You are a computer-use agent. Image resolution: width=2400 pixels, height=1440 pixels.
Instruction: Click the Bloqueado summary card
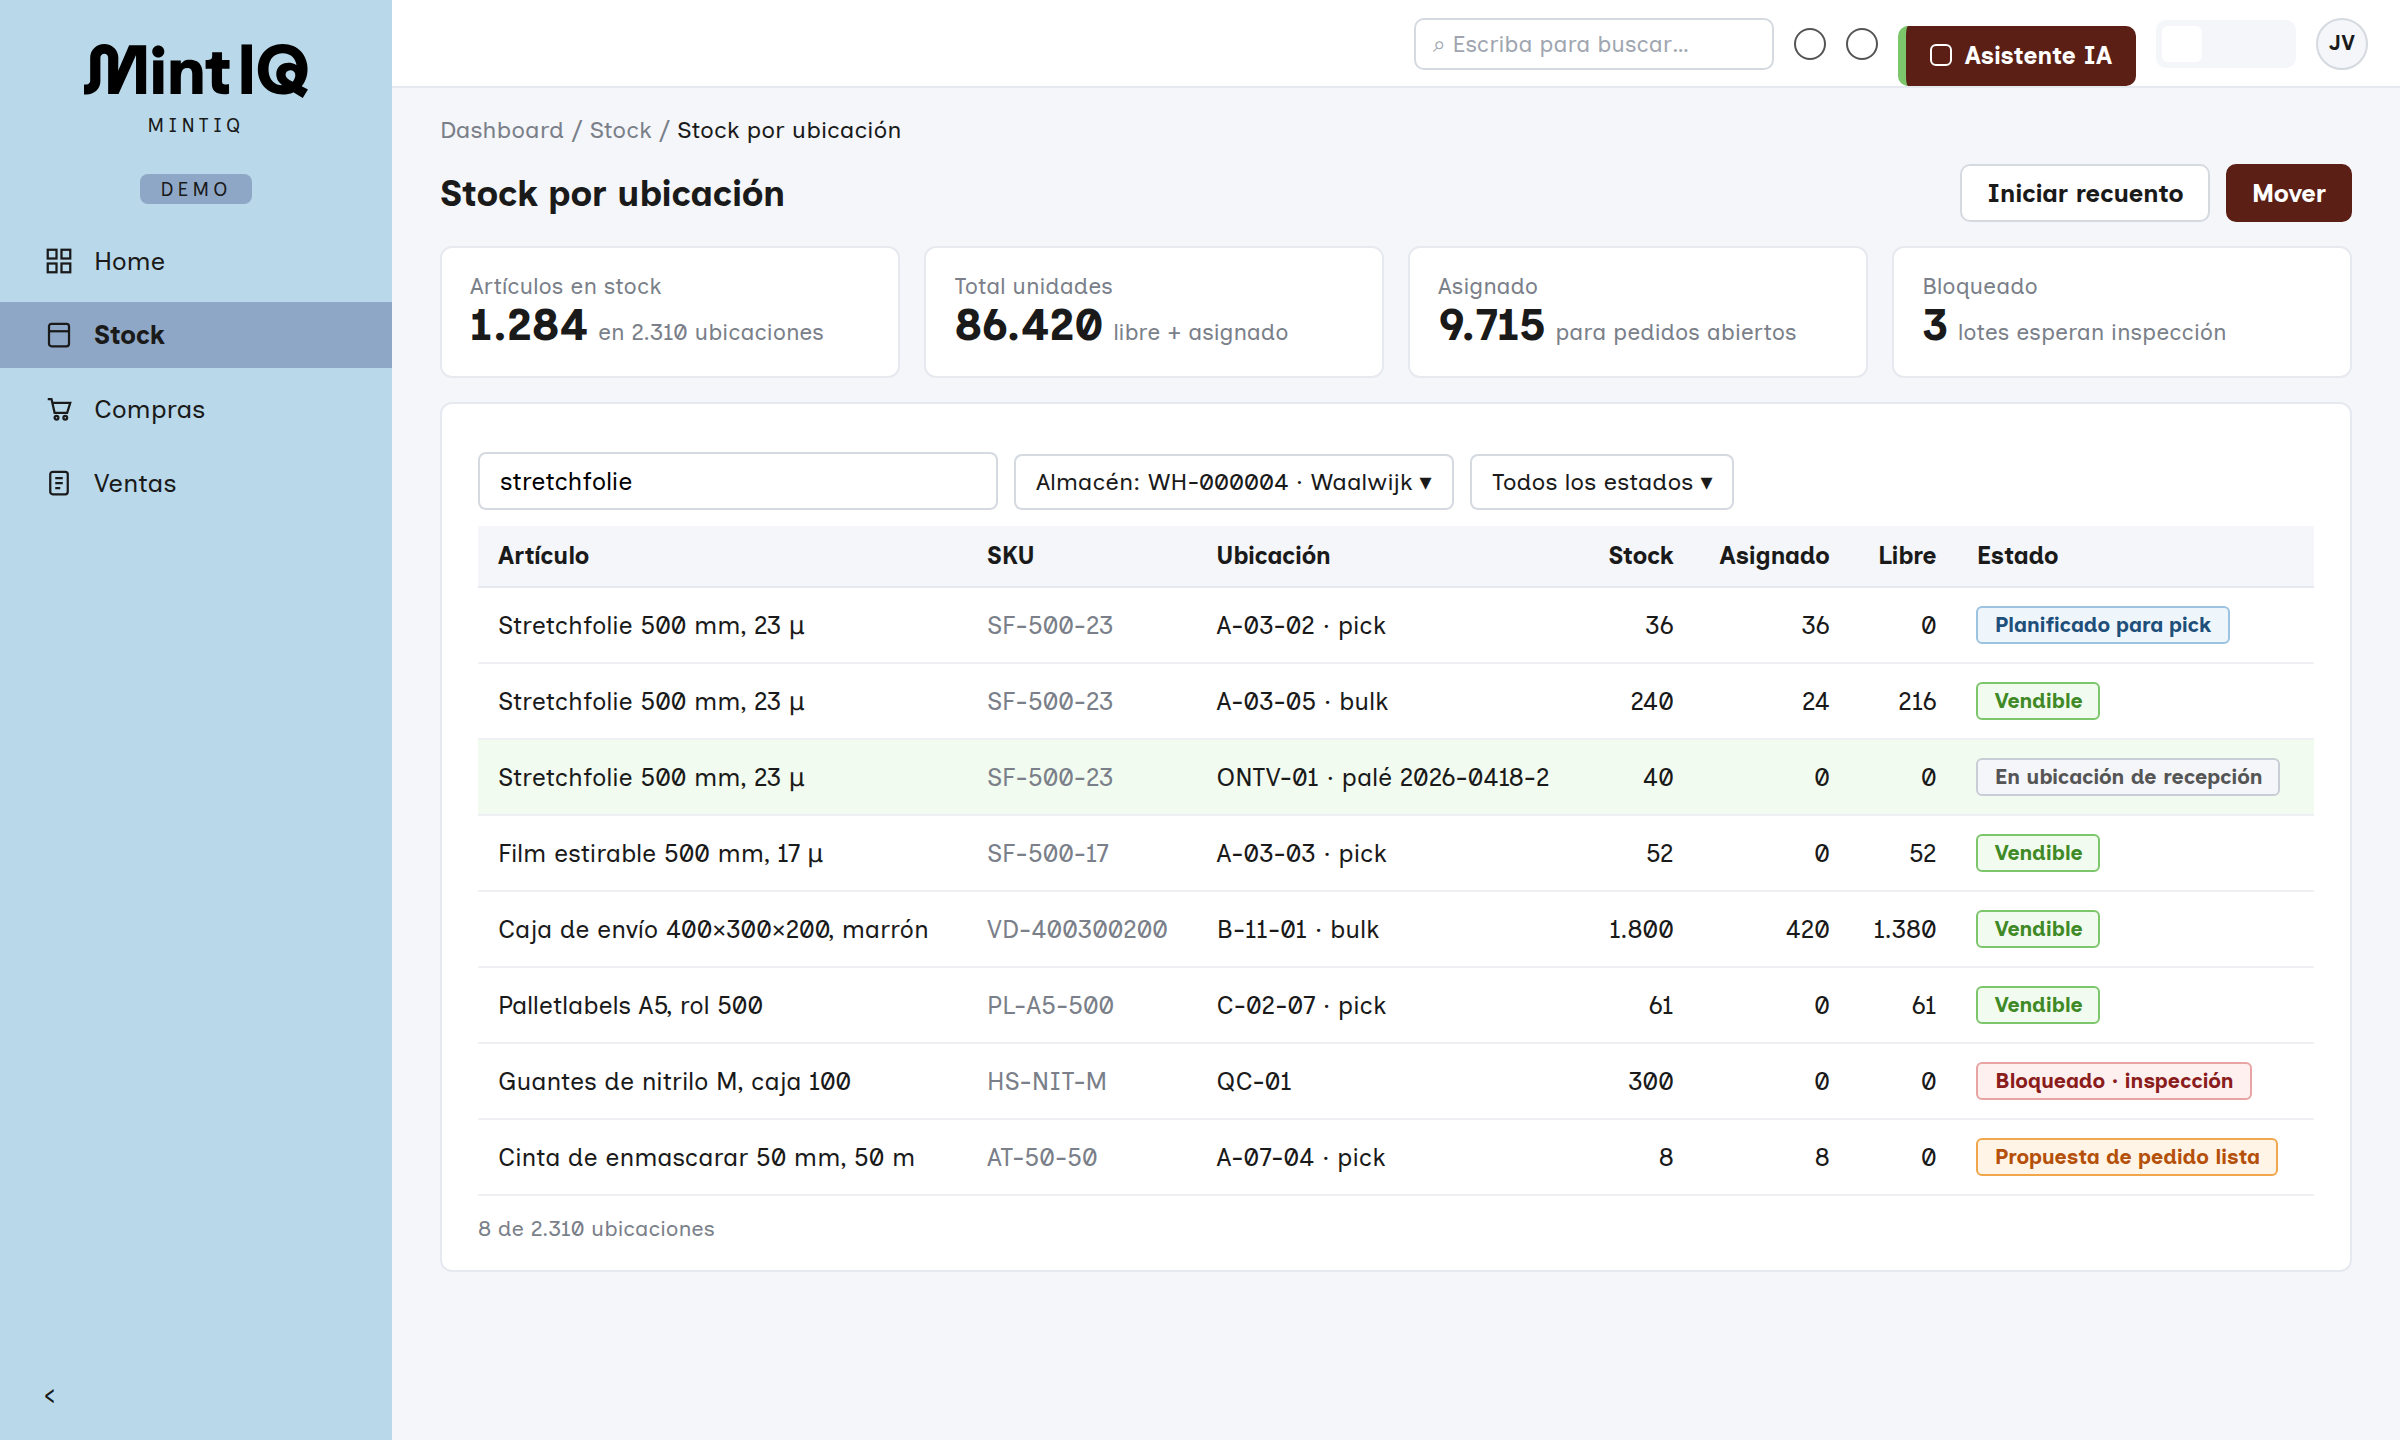pyautogui.click(x=2122, y=312)
